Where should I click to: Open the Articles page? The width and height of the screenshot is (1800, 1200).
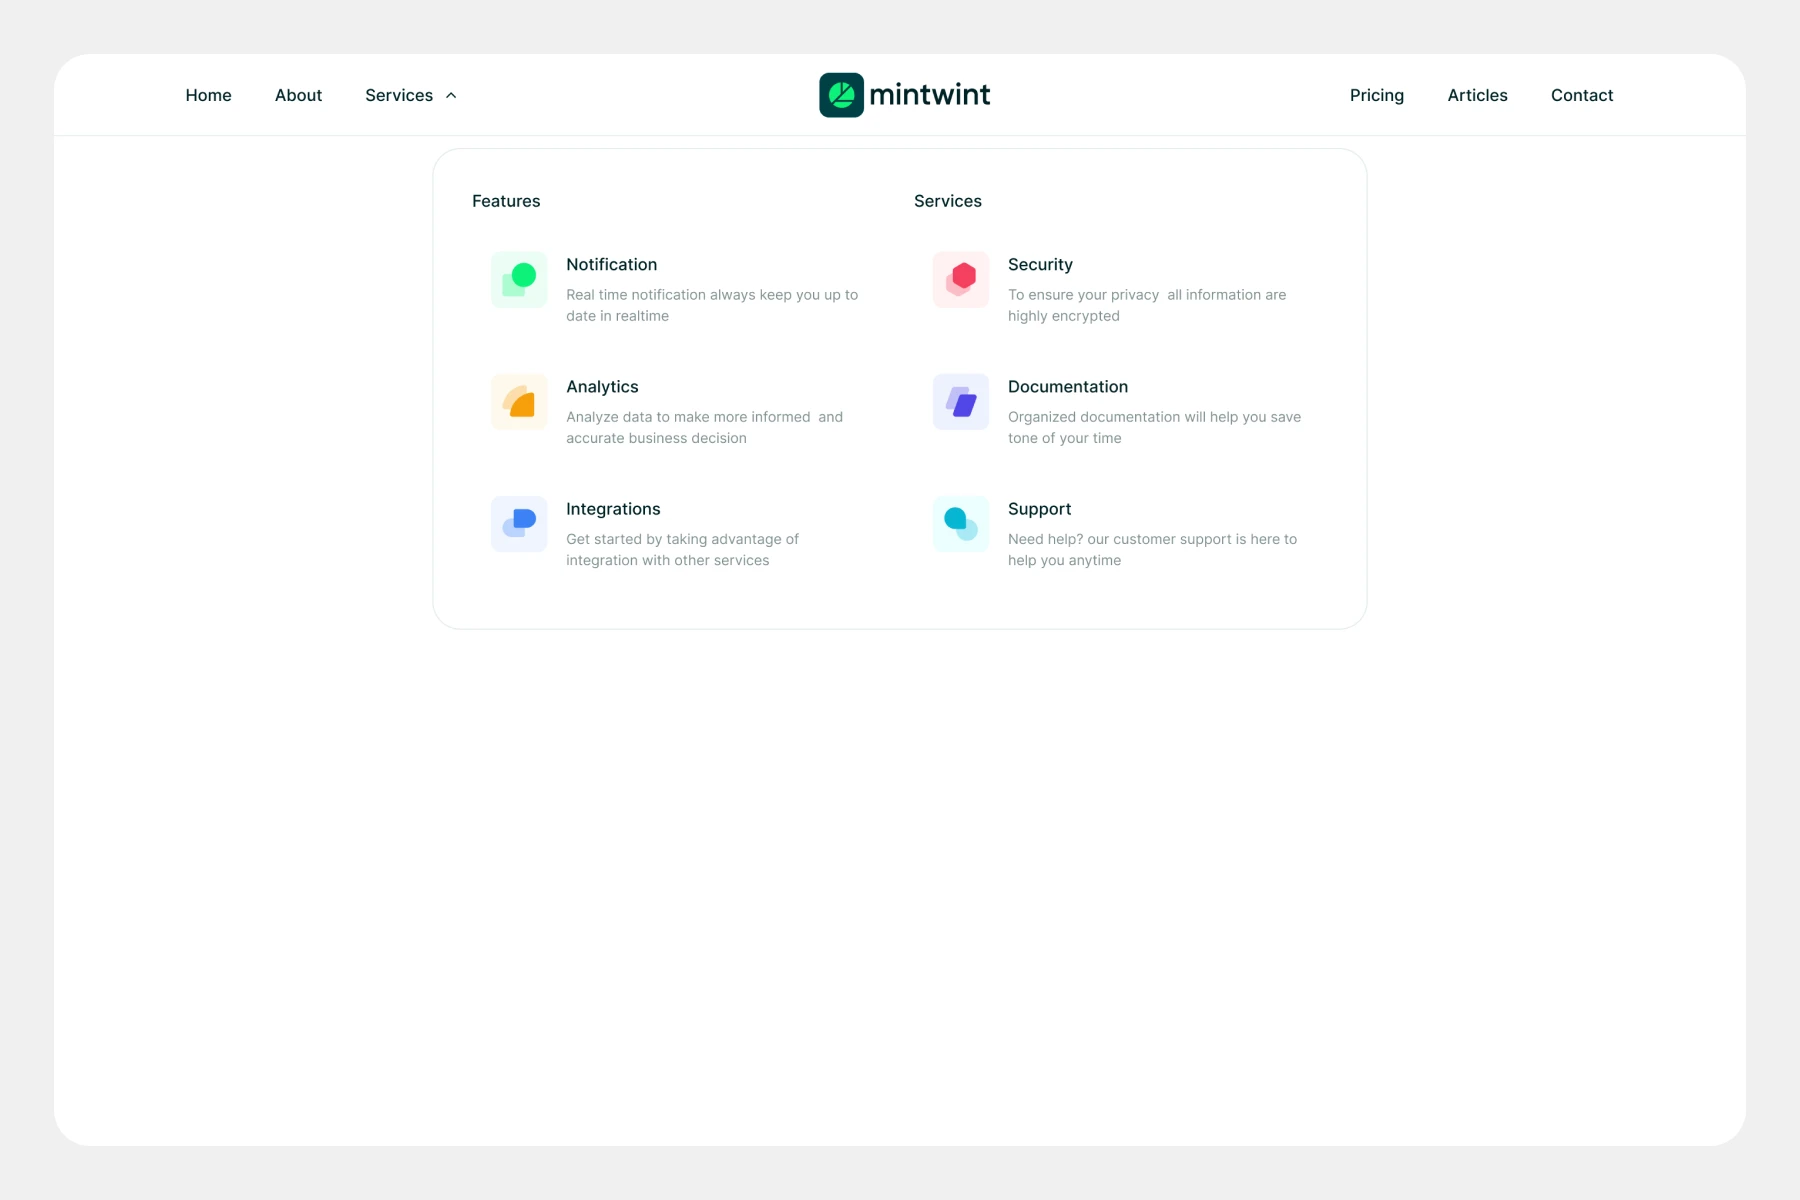1477,95
